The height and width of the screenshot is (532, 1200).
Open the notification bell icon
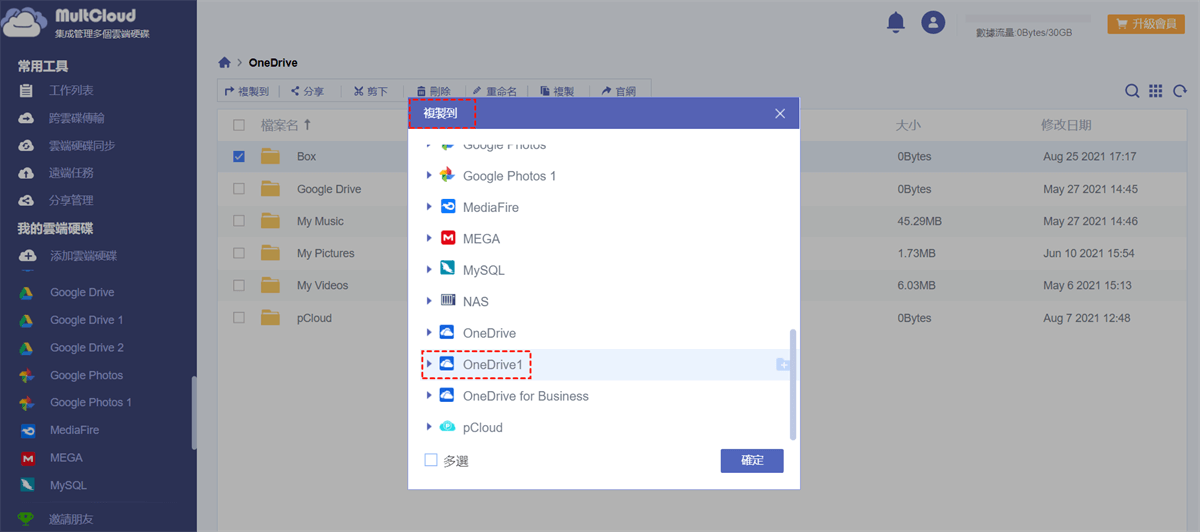[896, 22]
